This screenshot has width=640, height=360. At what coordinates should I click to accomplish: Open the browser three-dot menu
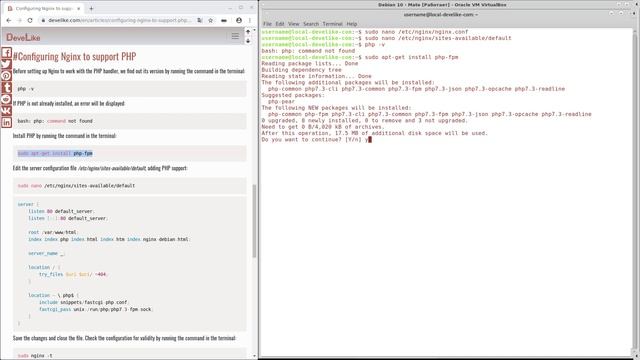point(250,20)
